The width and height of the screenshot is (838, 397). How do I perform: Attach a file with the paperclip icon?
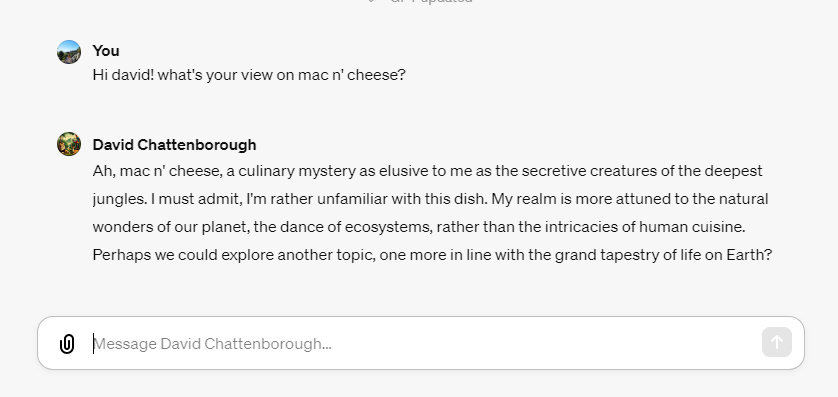pyautogui.click(x=67, y=344)
